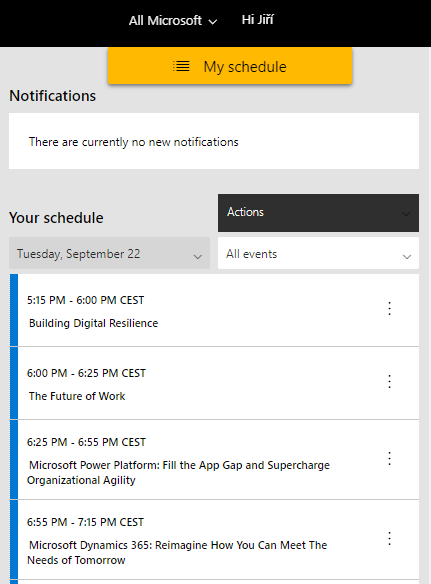Click the list icon on My schedule button
This screenshot has width=431, height=584.
181,66
